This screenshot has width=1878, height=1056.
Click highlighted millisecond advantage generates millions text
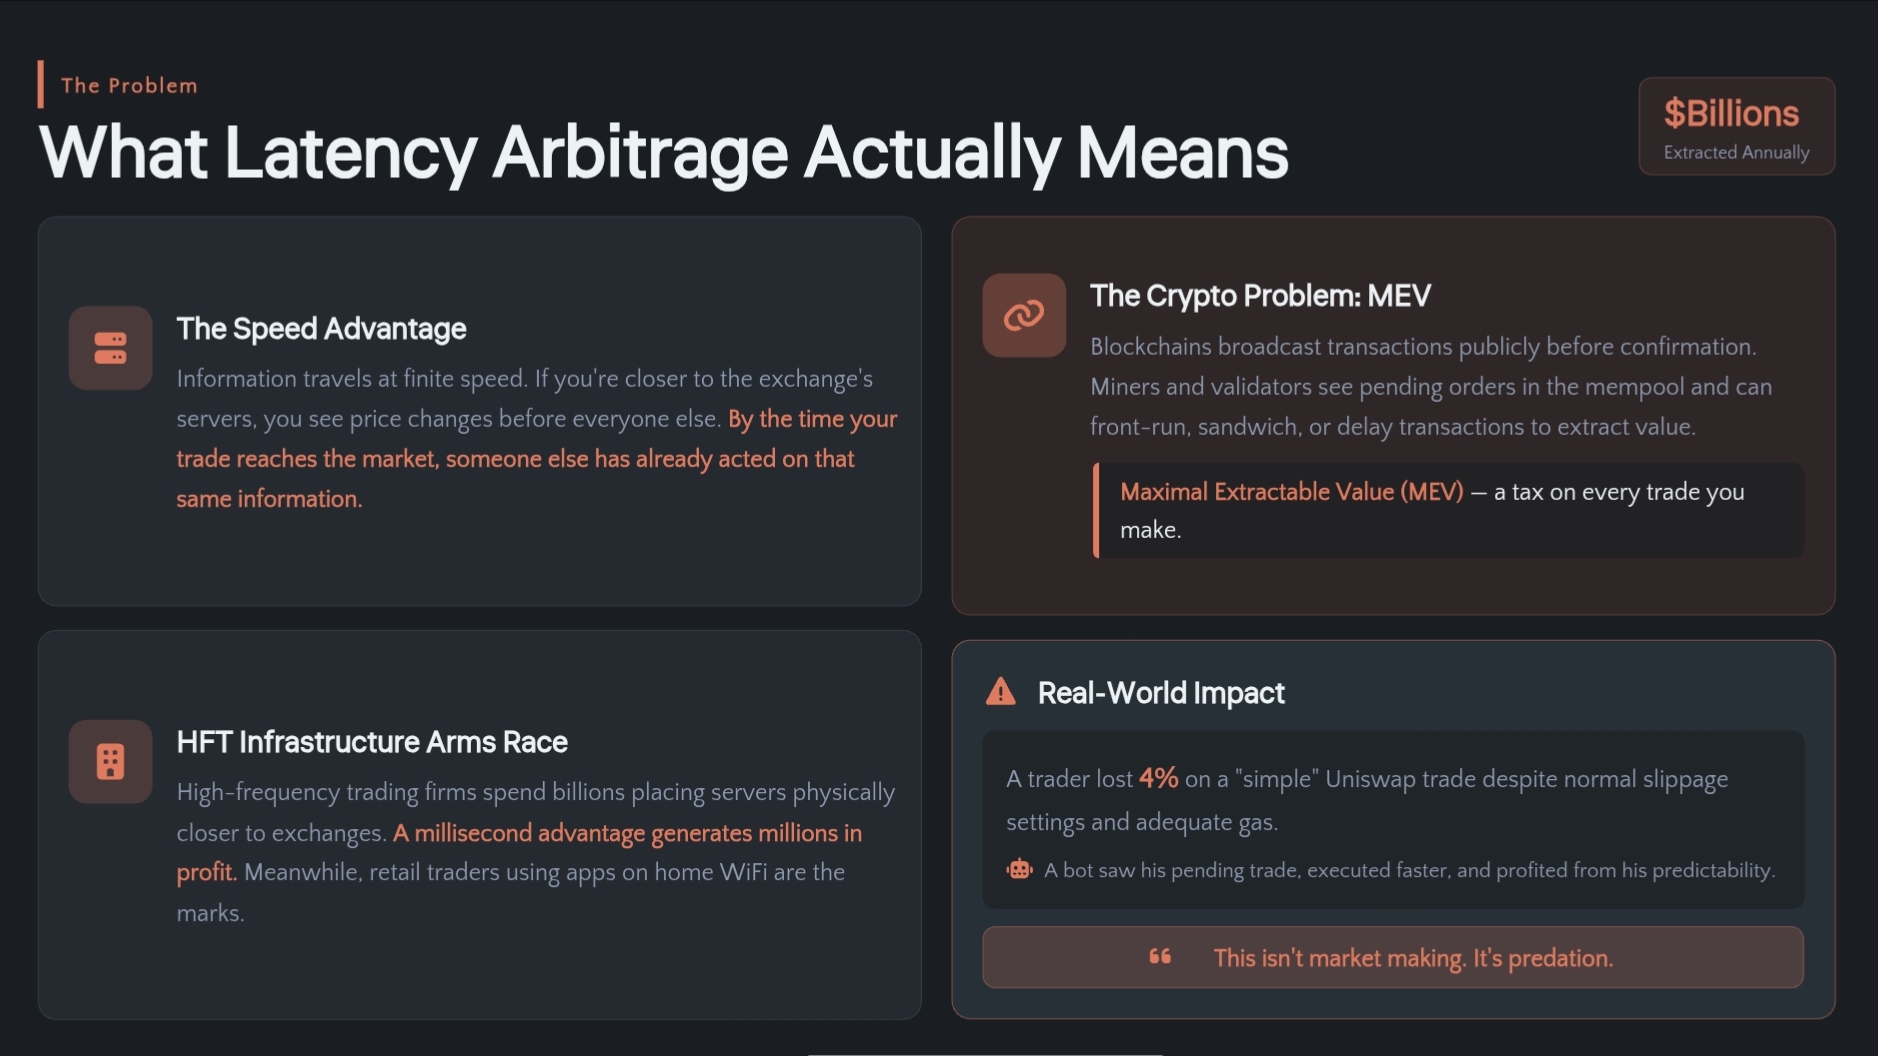[519, 852]
